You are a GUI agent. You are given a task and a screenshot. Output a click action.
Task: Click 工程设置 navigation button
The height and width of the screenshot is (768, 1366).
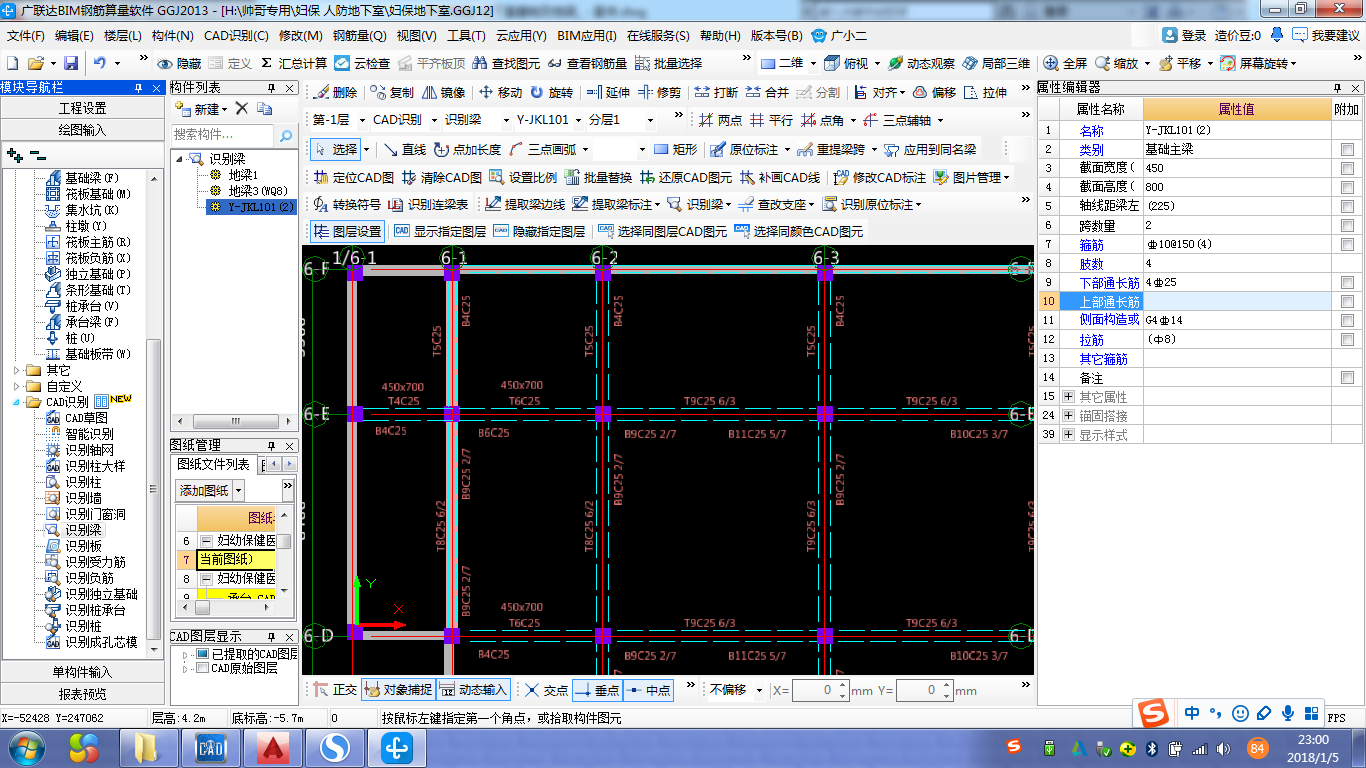click(x=82, y=108)
